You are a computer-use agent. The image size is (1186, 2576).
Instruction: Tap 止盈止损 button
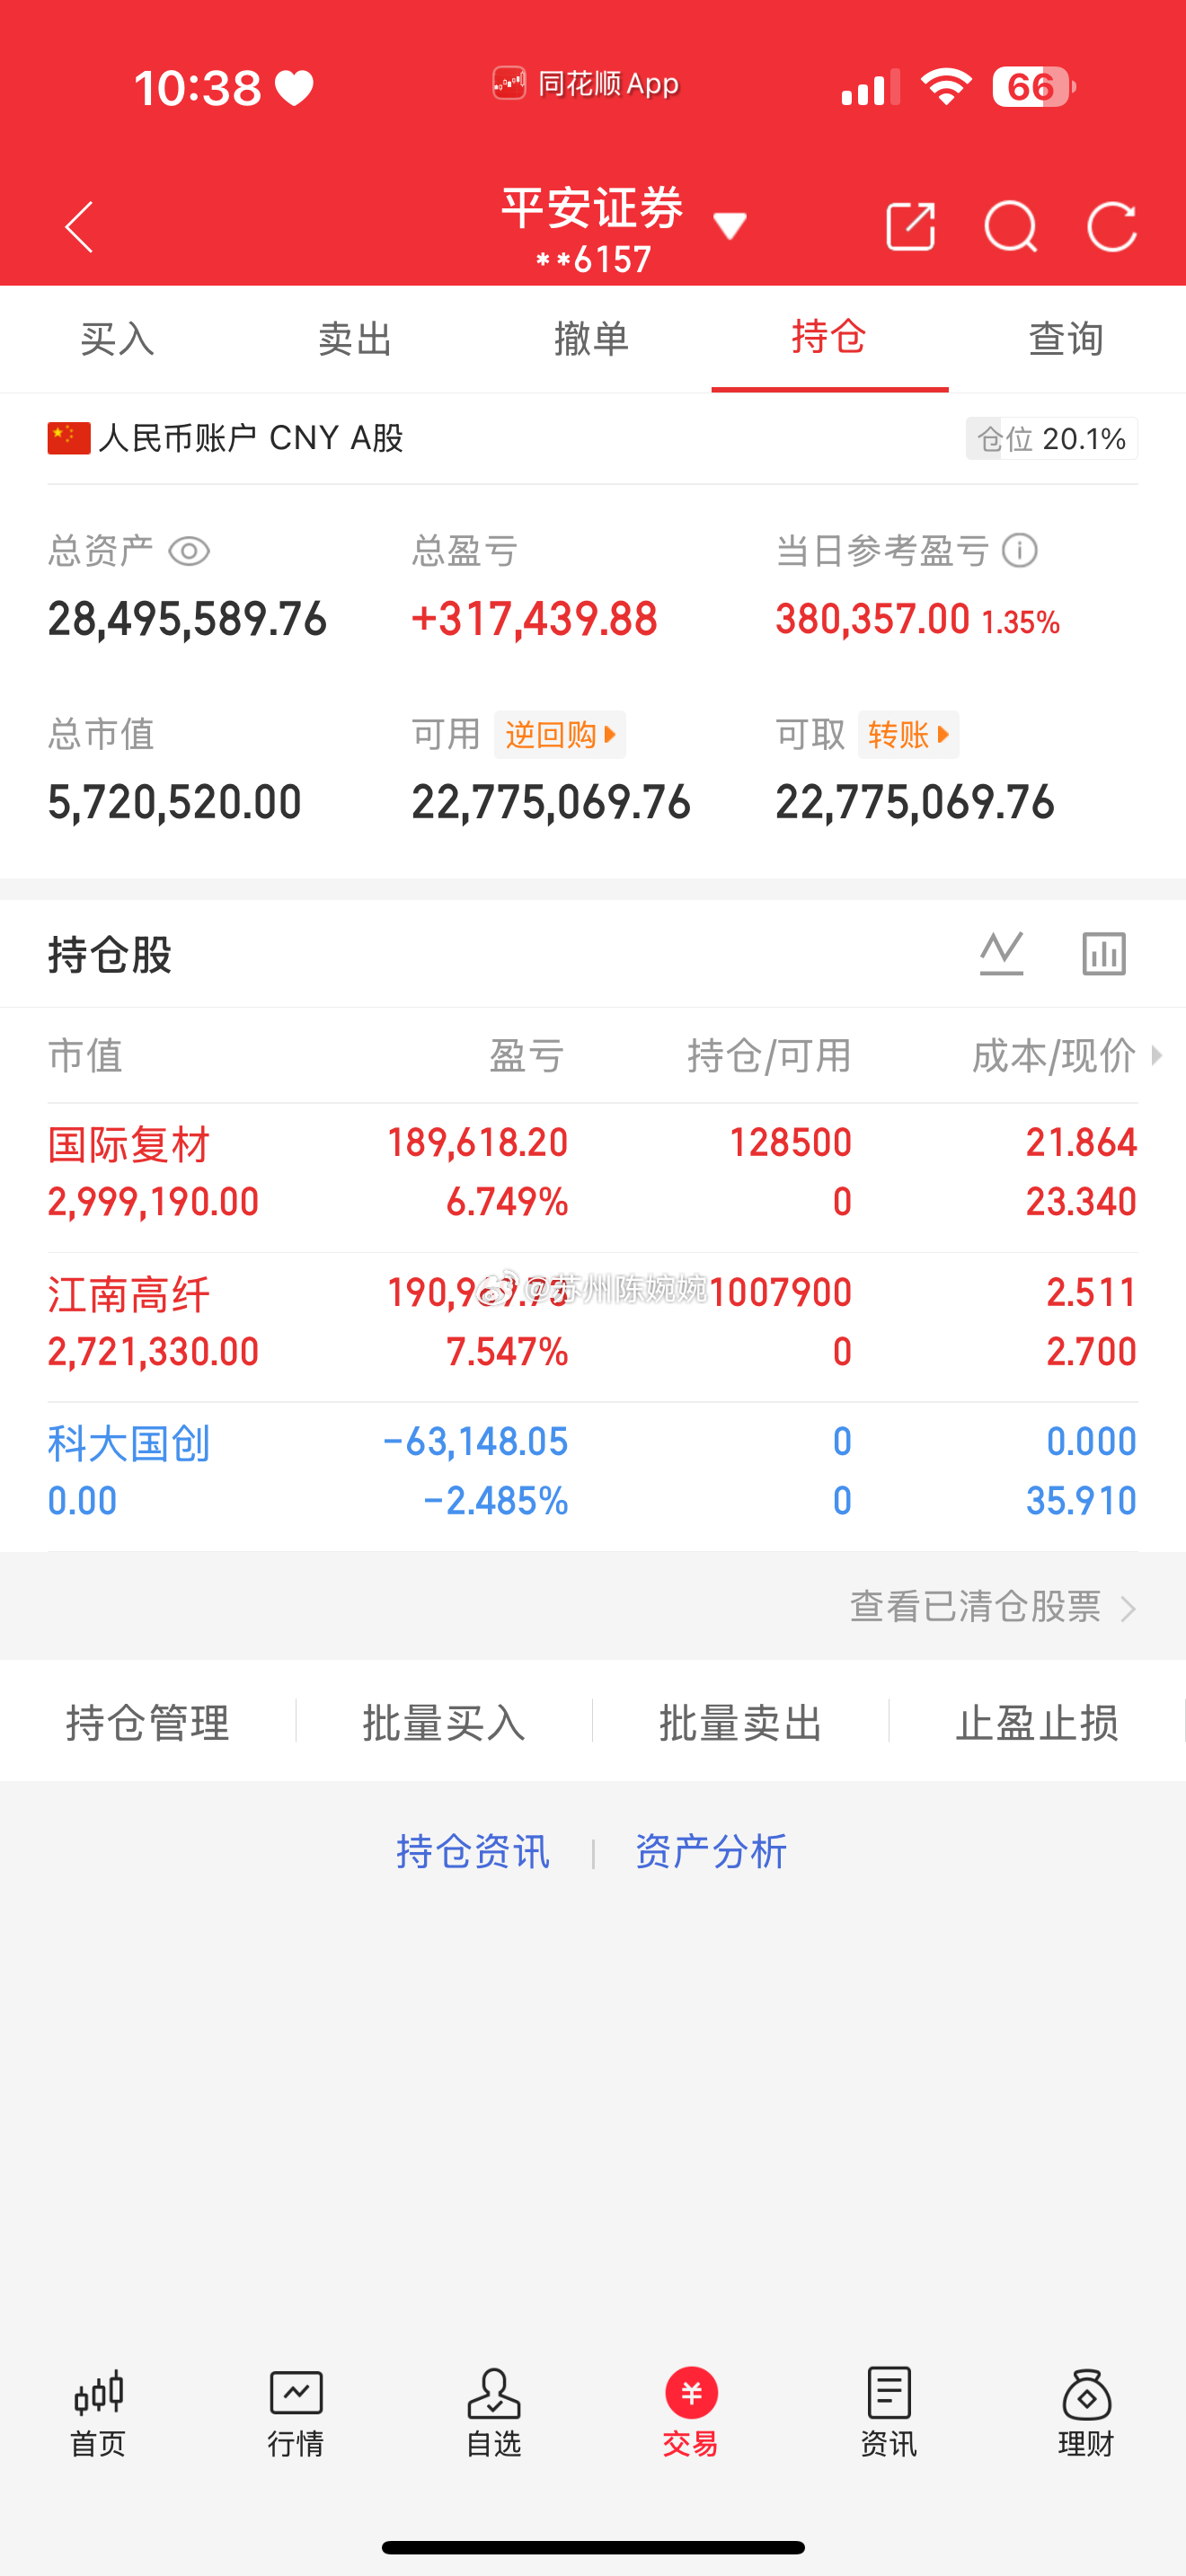pos(1037,1722)
